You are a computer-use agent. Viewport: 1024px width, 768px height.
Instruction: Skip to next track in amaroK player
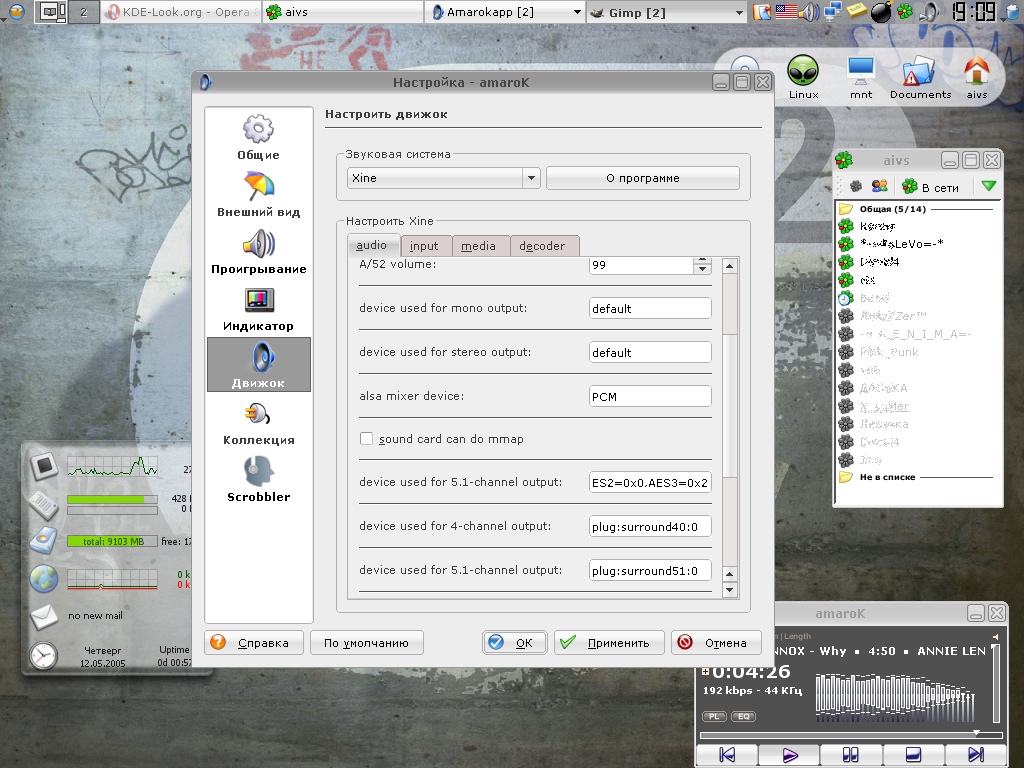click(974, 755)
